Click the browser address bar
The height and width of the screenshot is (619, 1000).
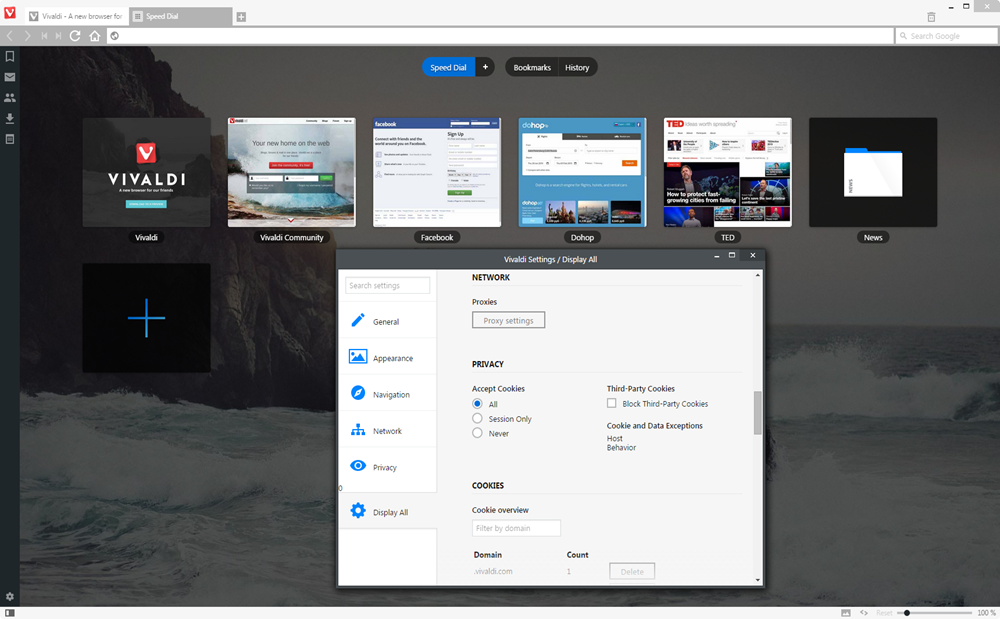point(499,36)
